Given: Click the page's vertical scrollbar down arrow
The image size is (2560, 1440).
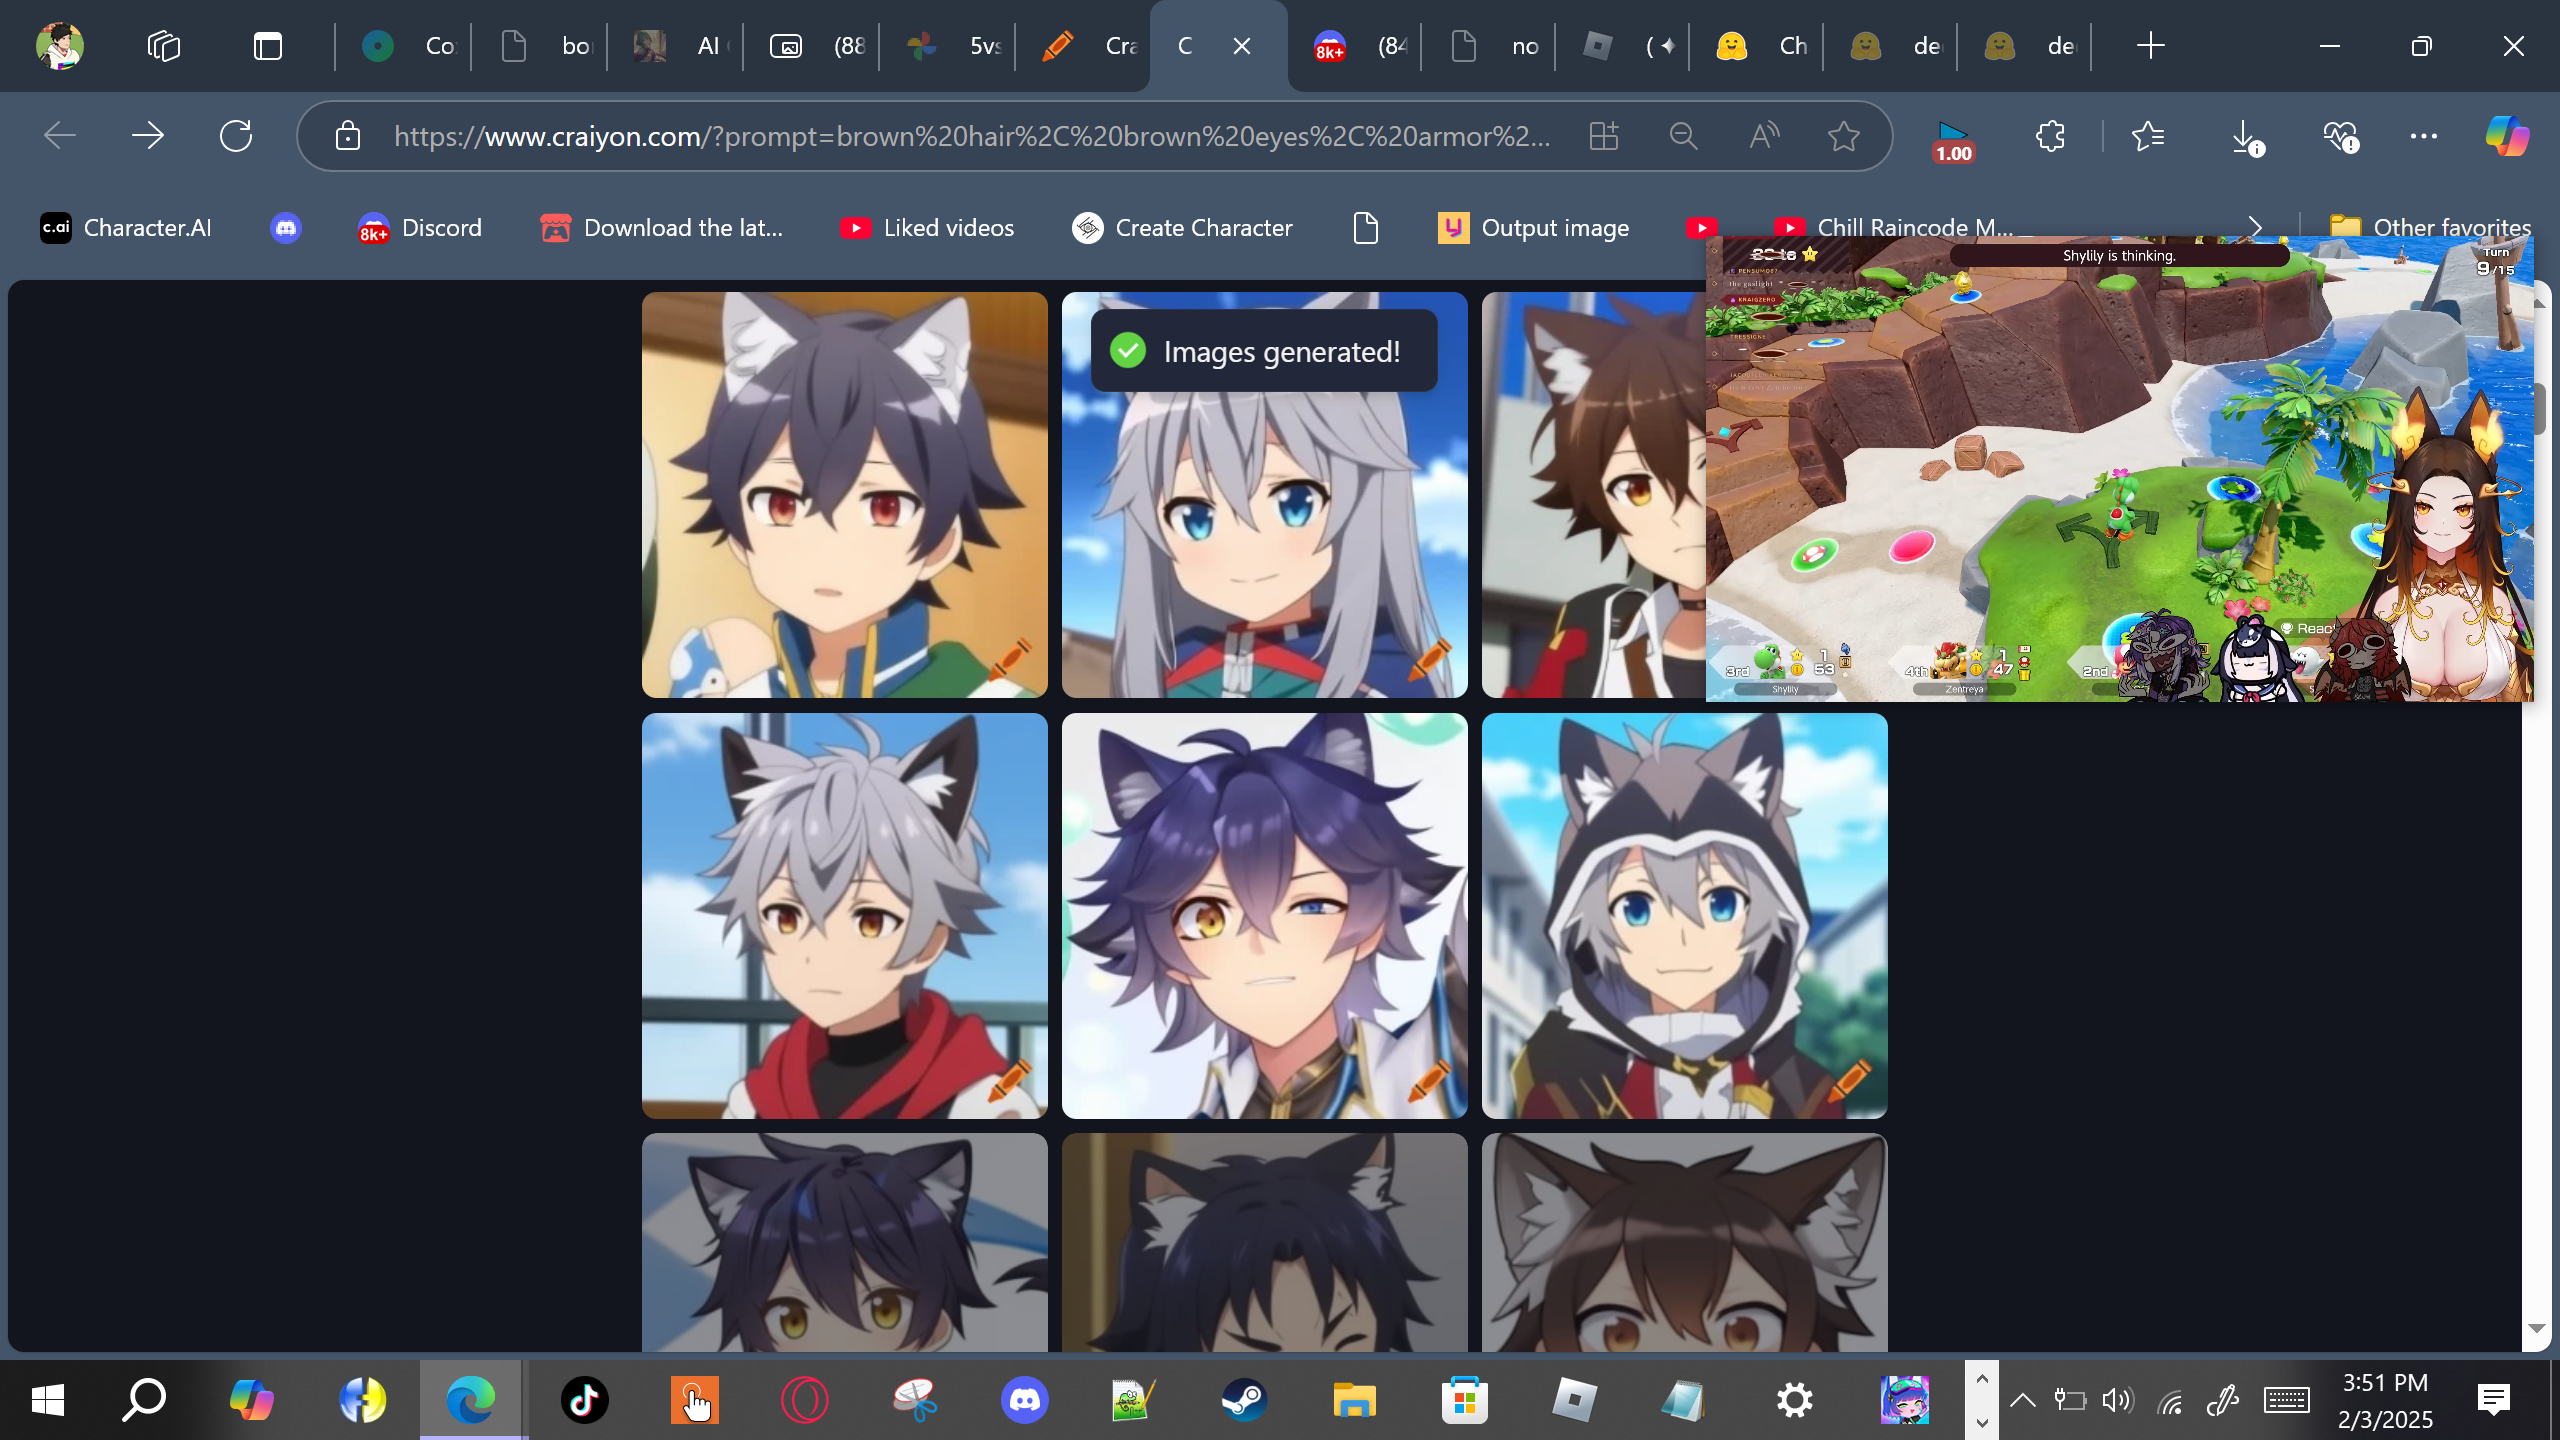Looking at the screenshot, I should [2536, 1328].
